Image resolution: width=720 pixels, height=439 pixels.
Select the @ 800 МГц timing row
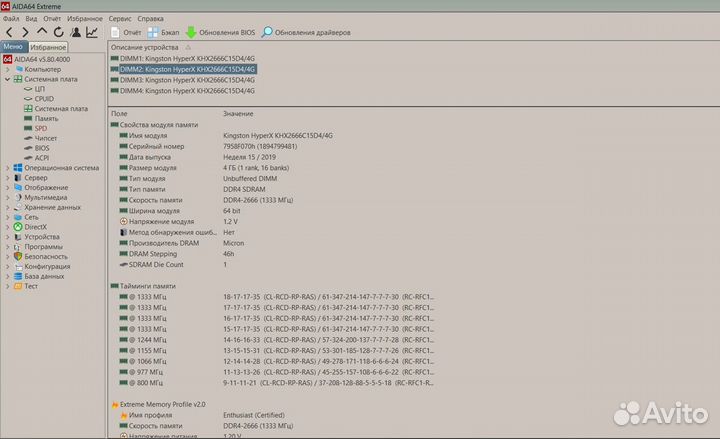tap(277, 383)
